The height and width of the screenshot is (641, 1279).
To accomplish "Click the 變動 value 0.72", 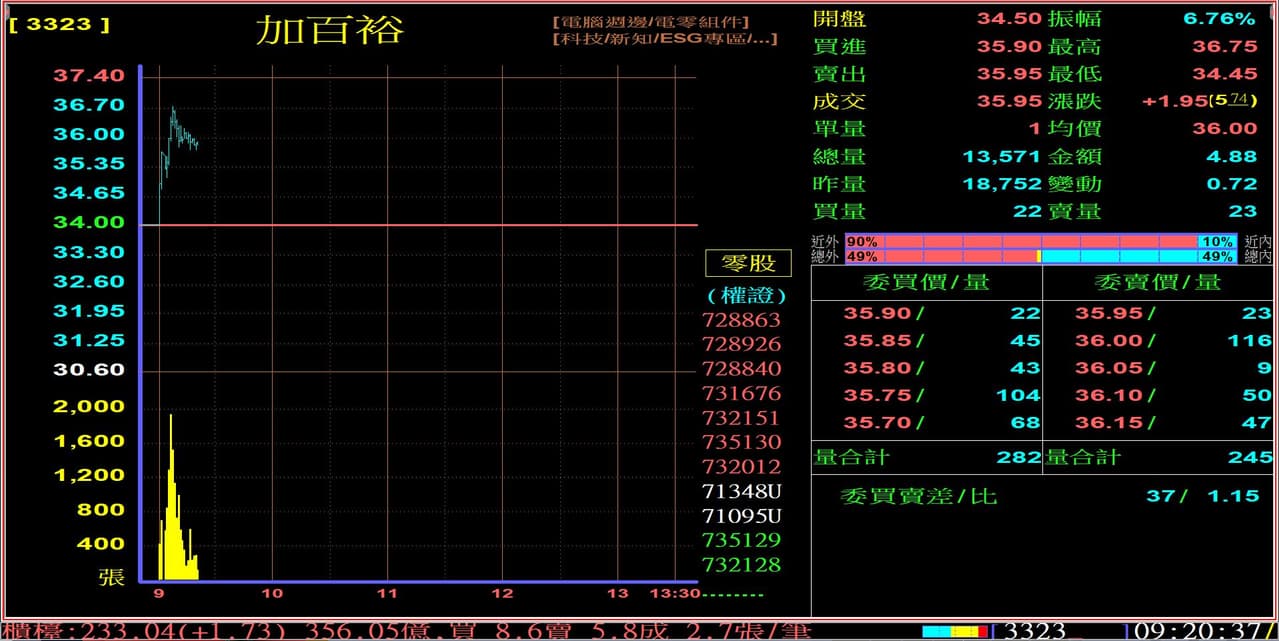I will tap(1232, 184).
